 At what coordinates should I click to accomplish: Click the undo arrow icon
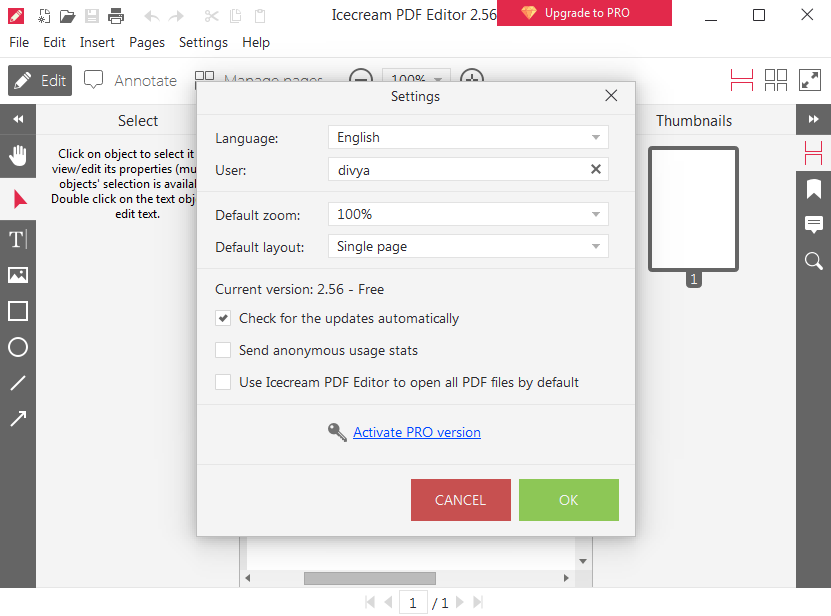[152, 16]
